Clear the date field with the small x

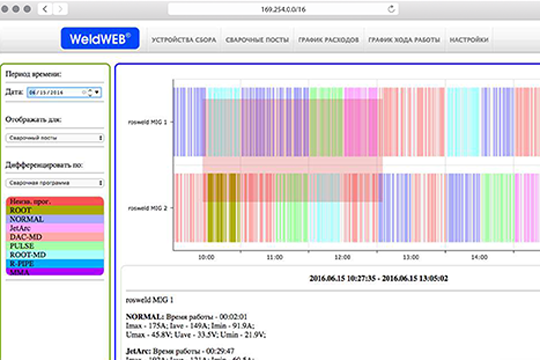pyautogui.click(x=84, y=92)
